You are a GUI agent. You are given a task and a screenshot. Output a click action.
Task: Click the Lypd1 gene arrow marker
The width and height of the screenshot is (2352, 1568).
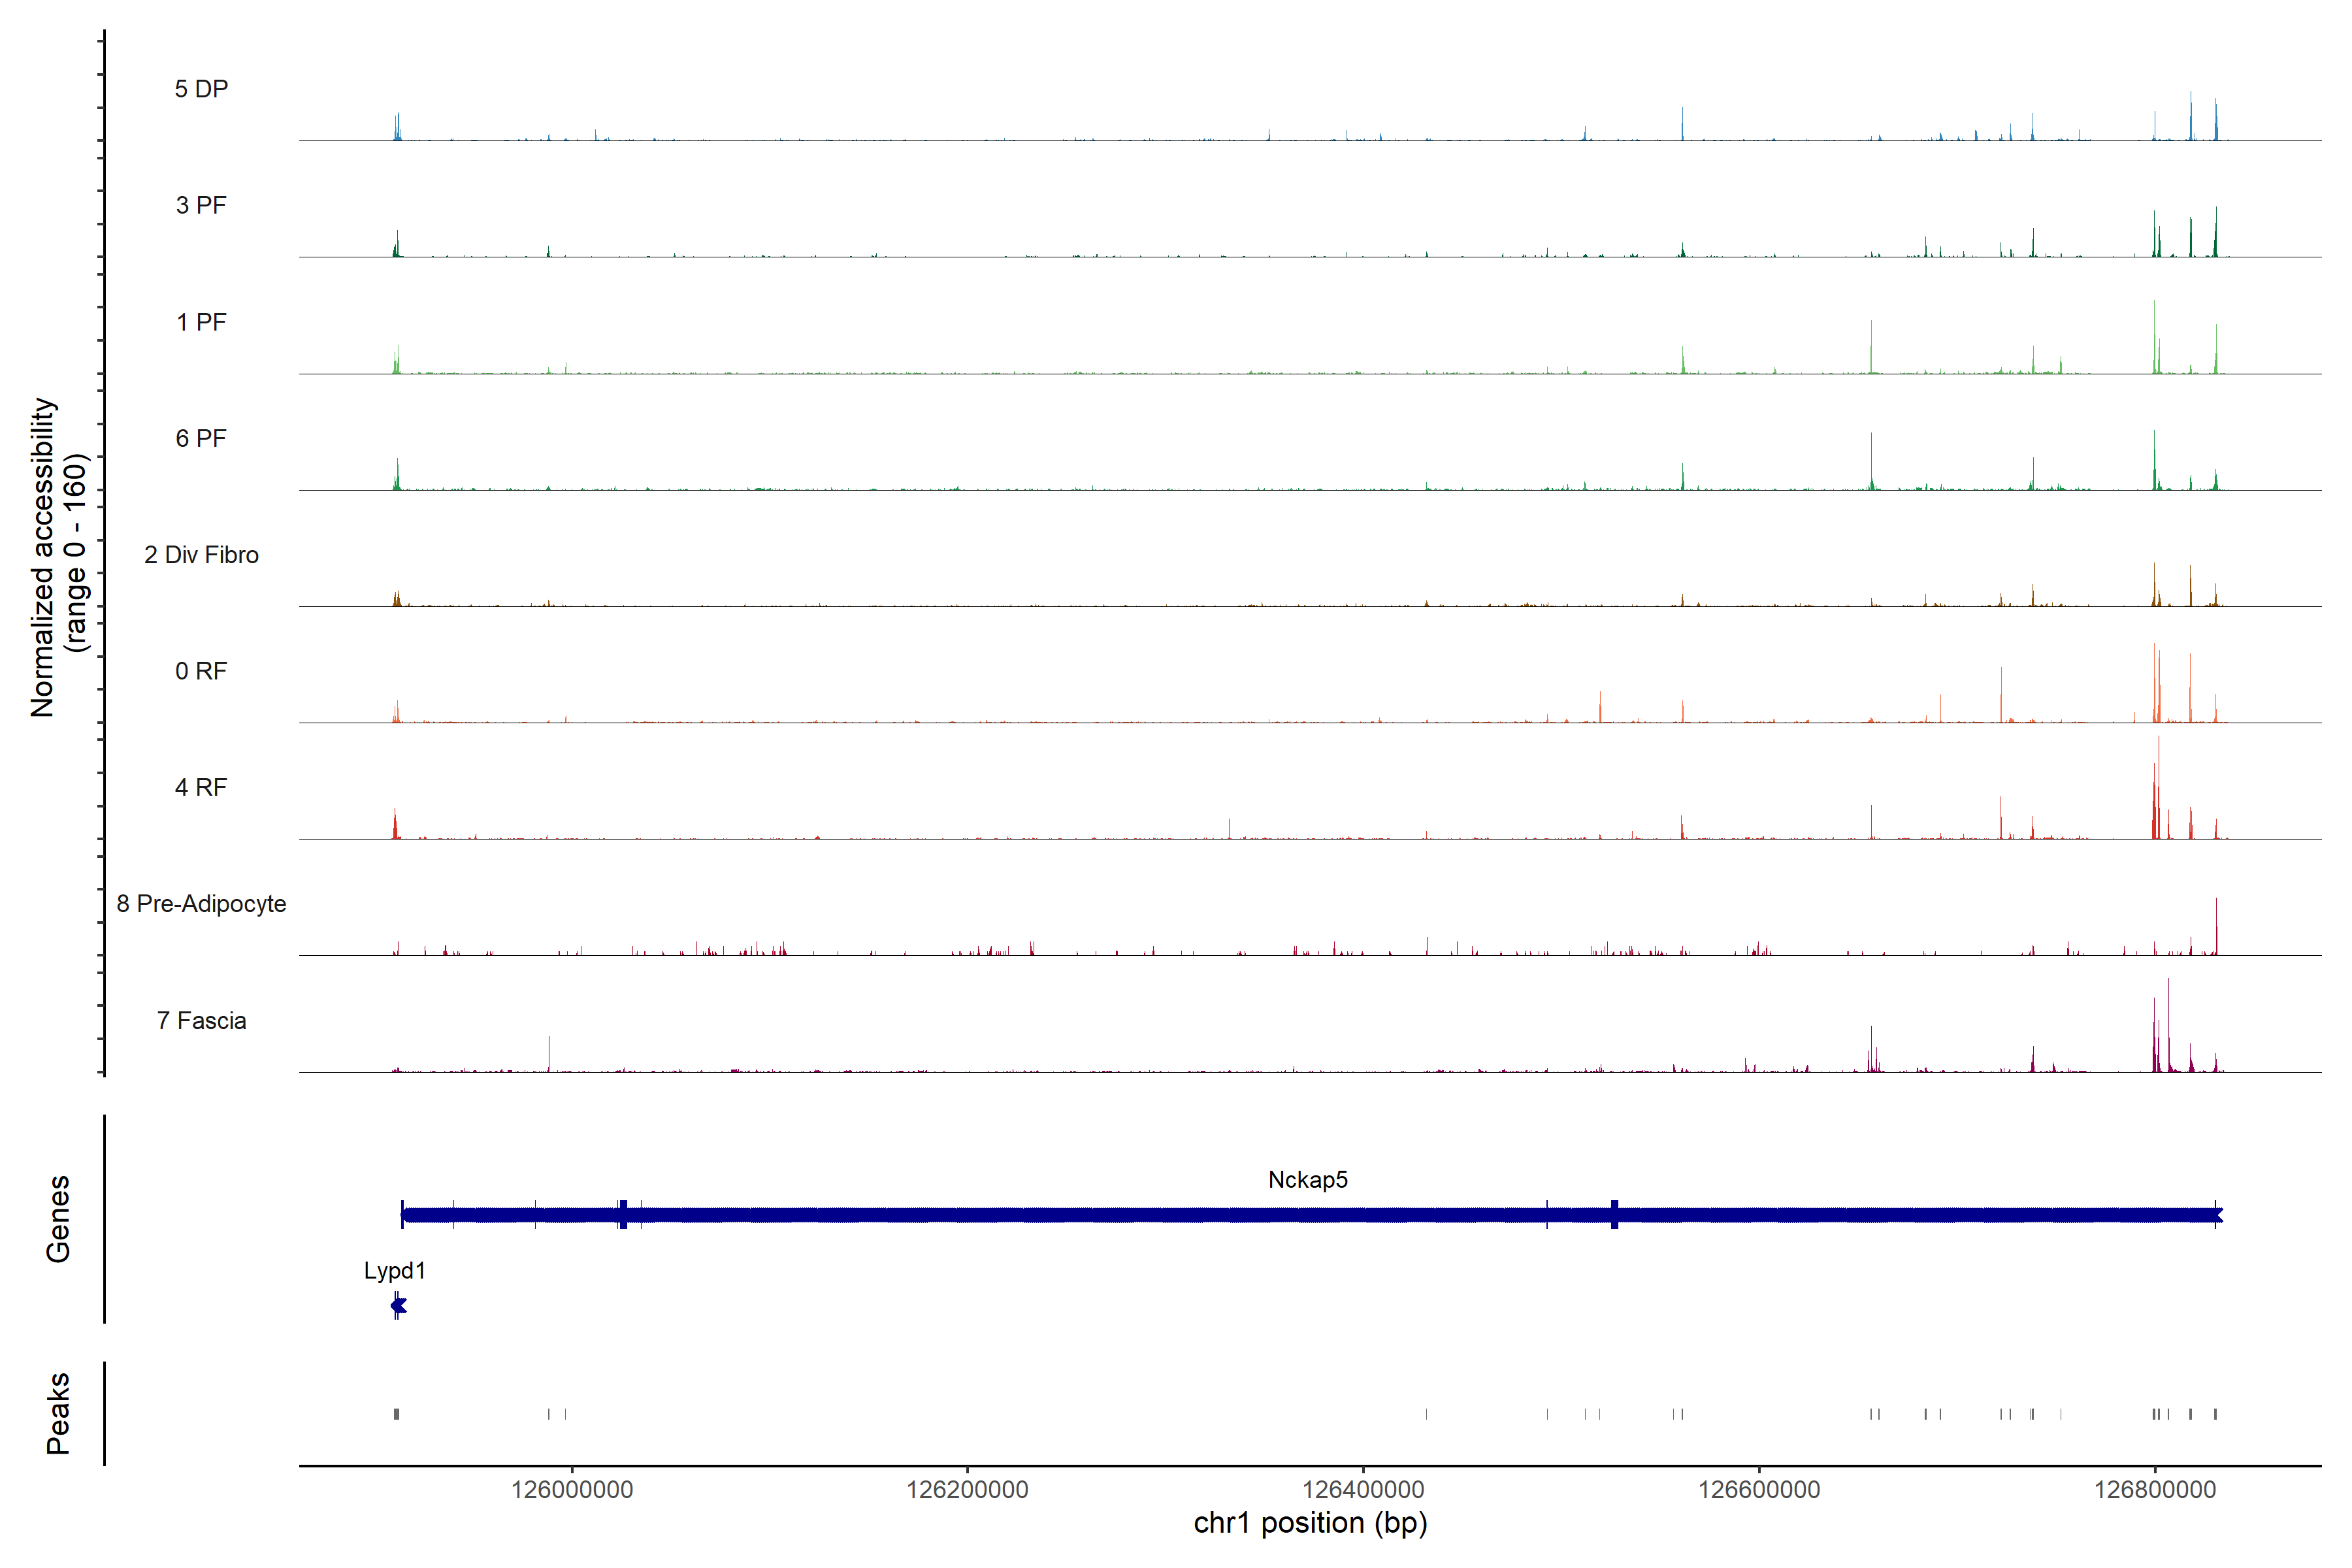click(x=398, y=1306)
